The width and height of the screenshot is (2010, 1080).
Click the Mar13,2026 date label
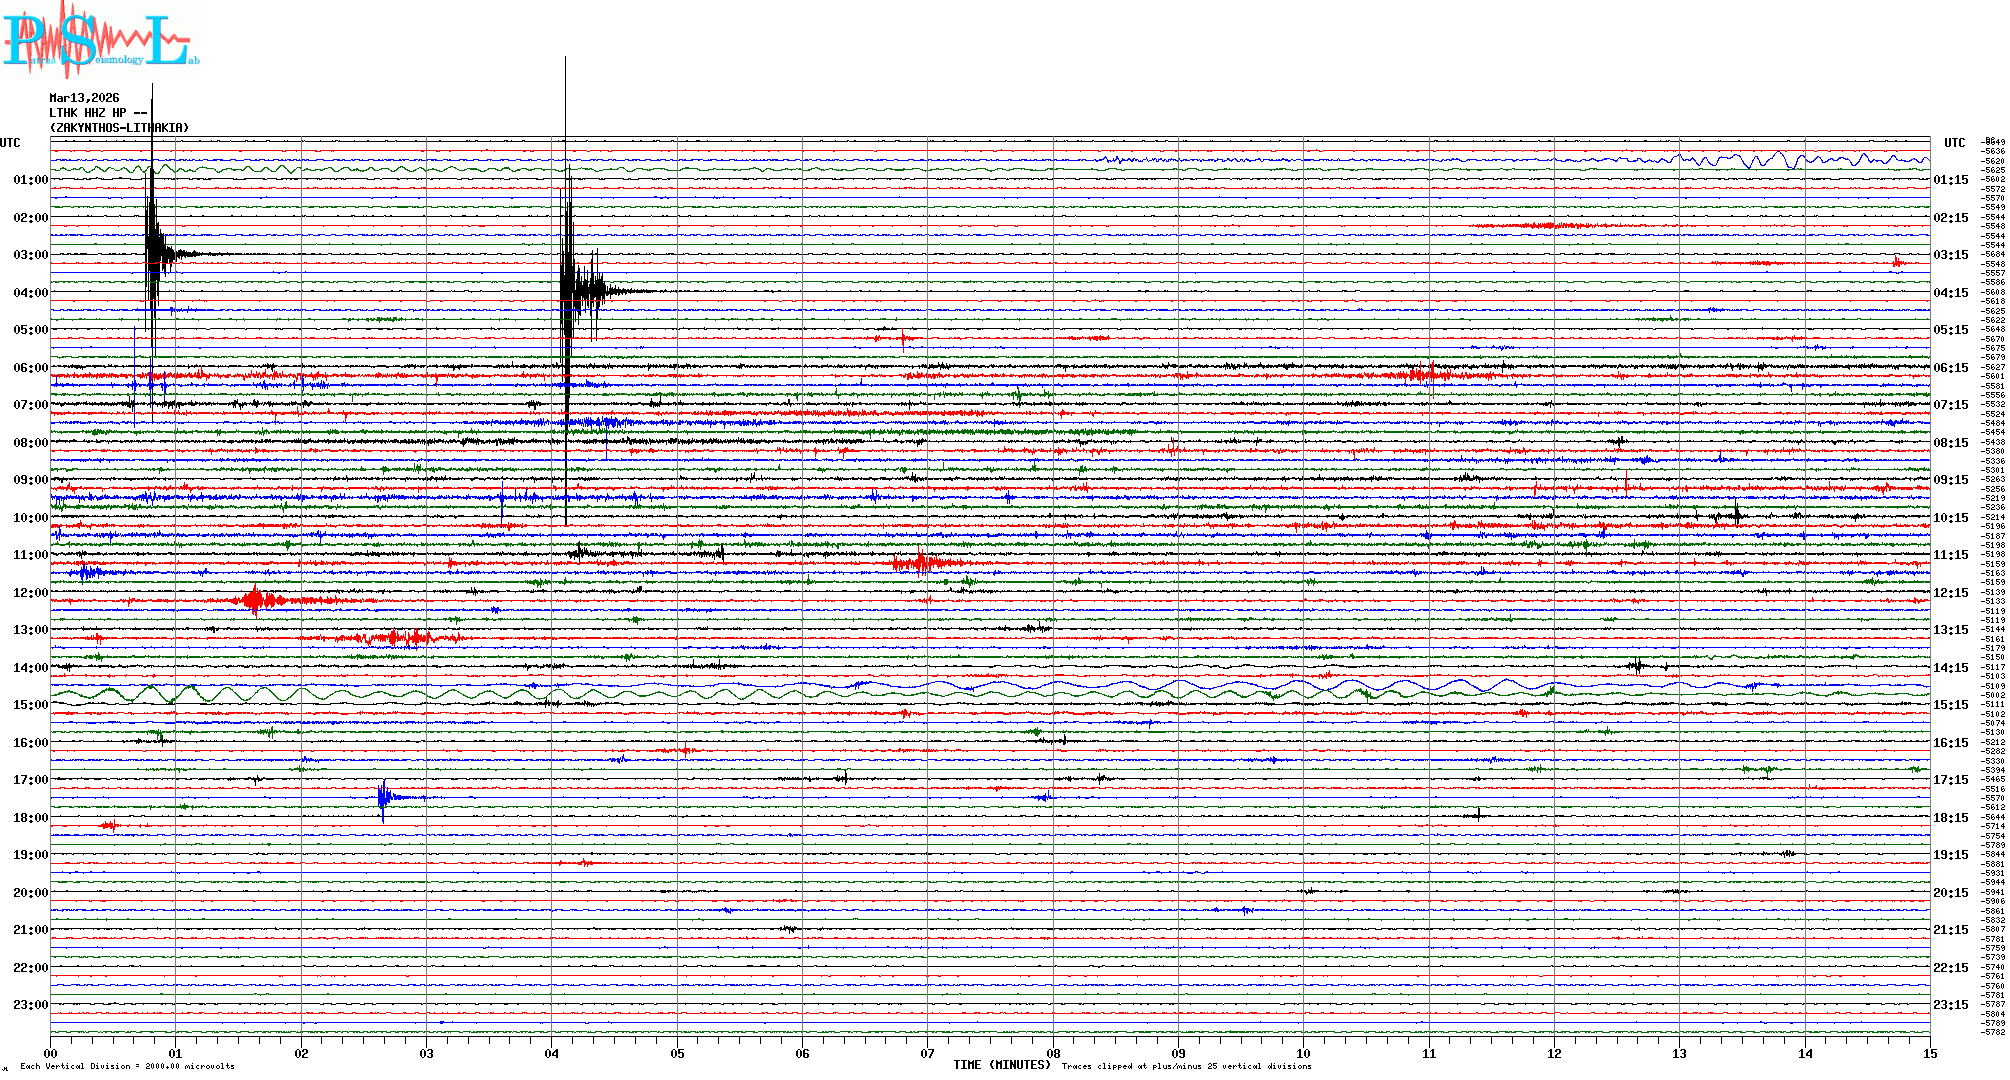(84, 98)
